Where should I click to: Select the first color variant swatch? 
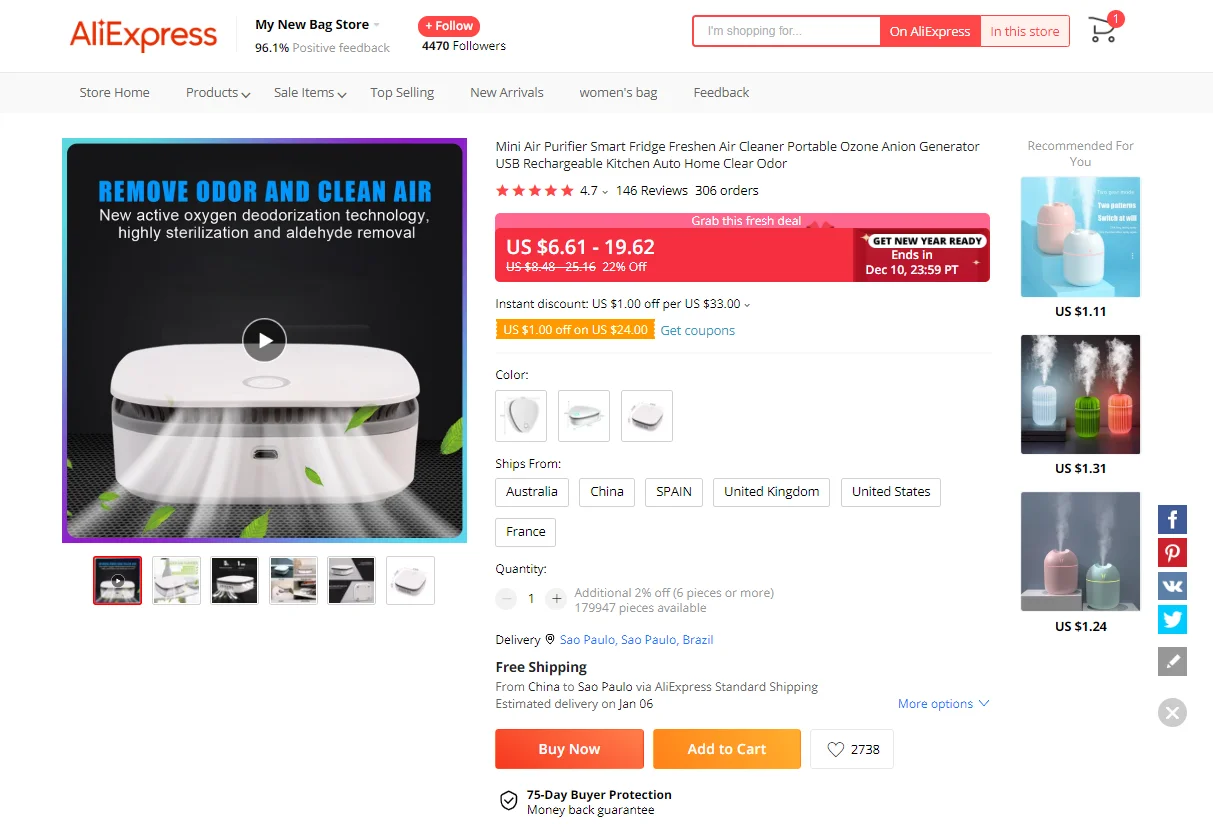(521, 416)
